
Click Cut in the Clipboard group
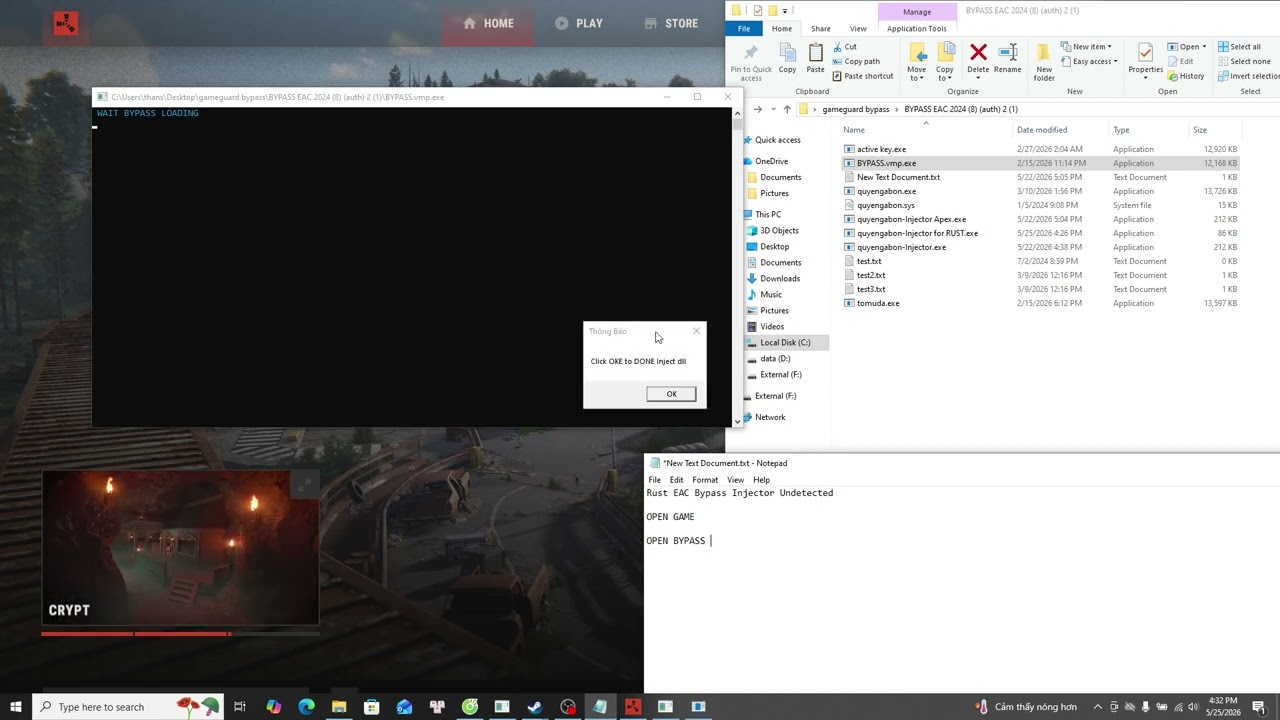click(843, 47)
